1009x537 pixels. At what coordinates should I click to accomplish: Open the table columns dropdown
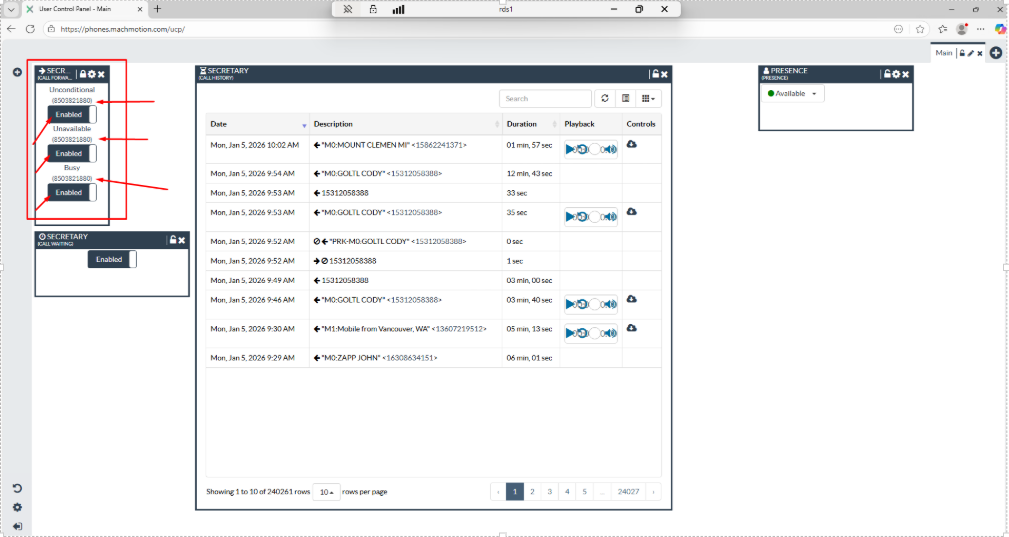click(x=650, y=99)
